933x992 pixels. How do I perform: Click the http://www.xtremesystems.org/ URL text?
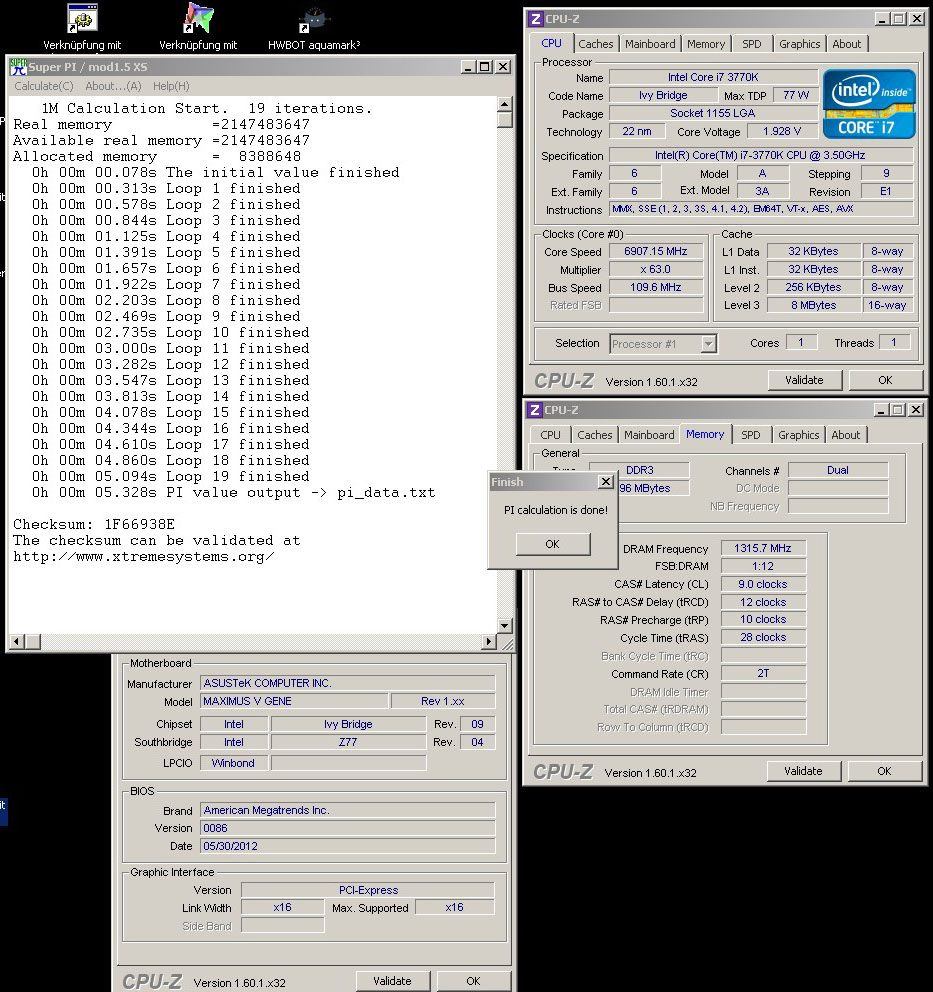(144, 557)
